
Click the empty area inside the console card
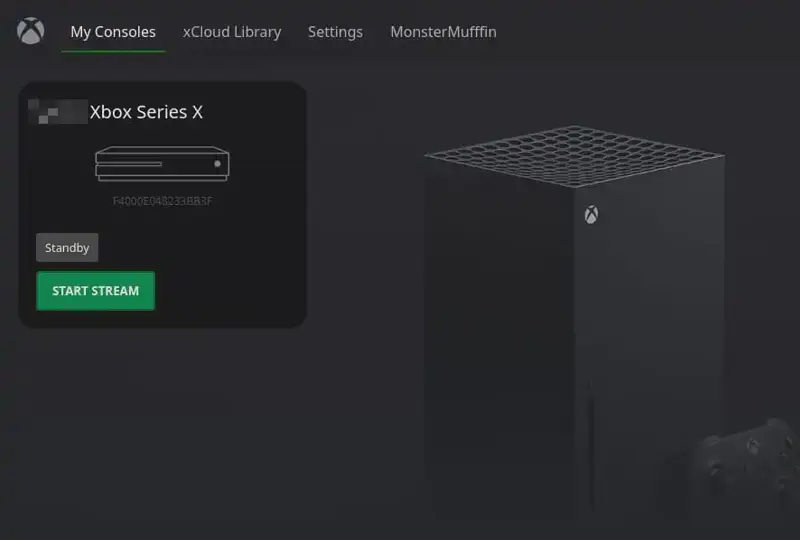point(230,265)
